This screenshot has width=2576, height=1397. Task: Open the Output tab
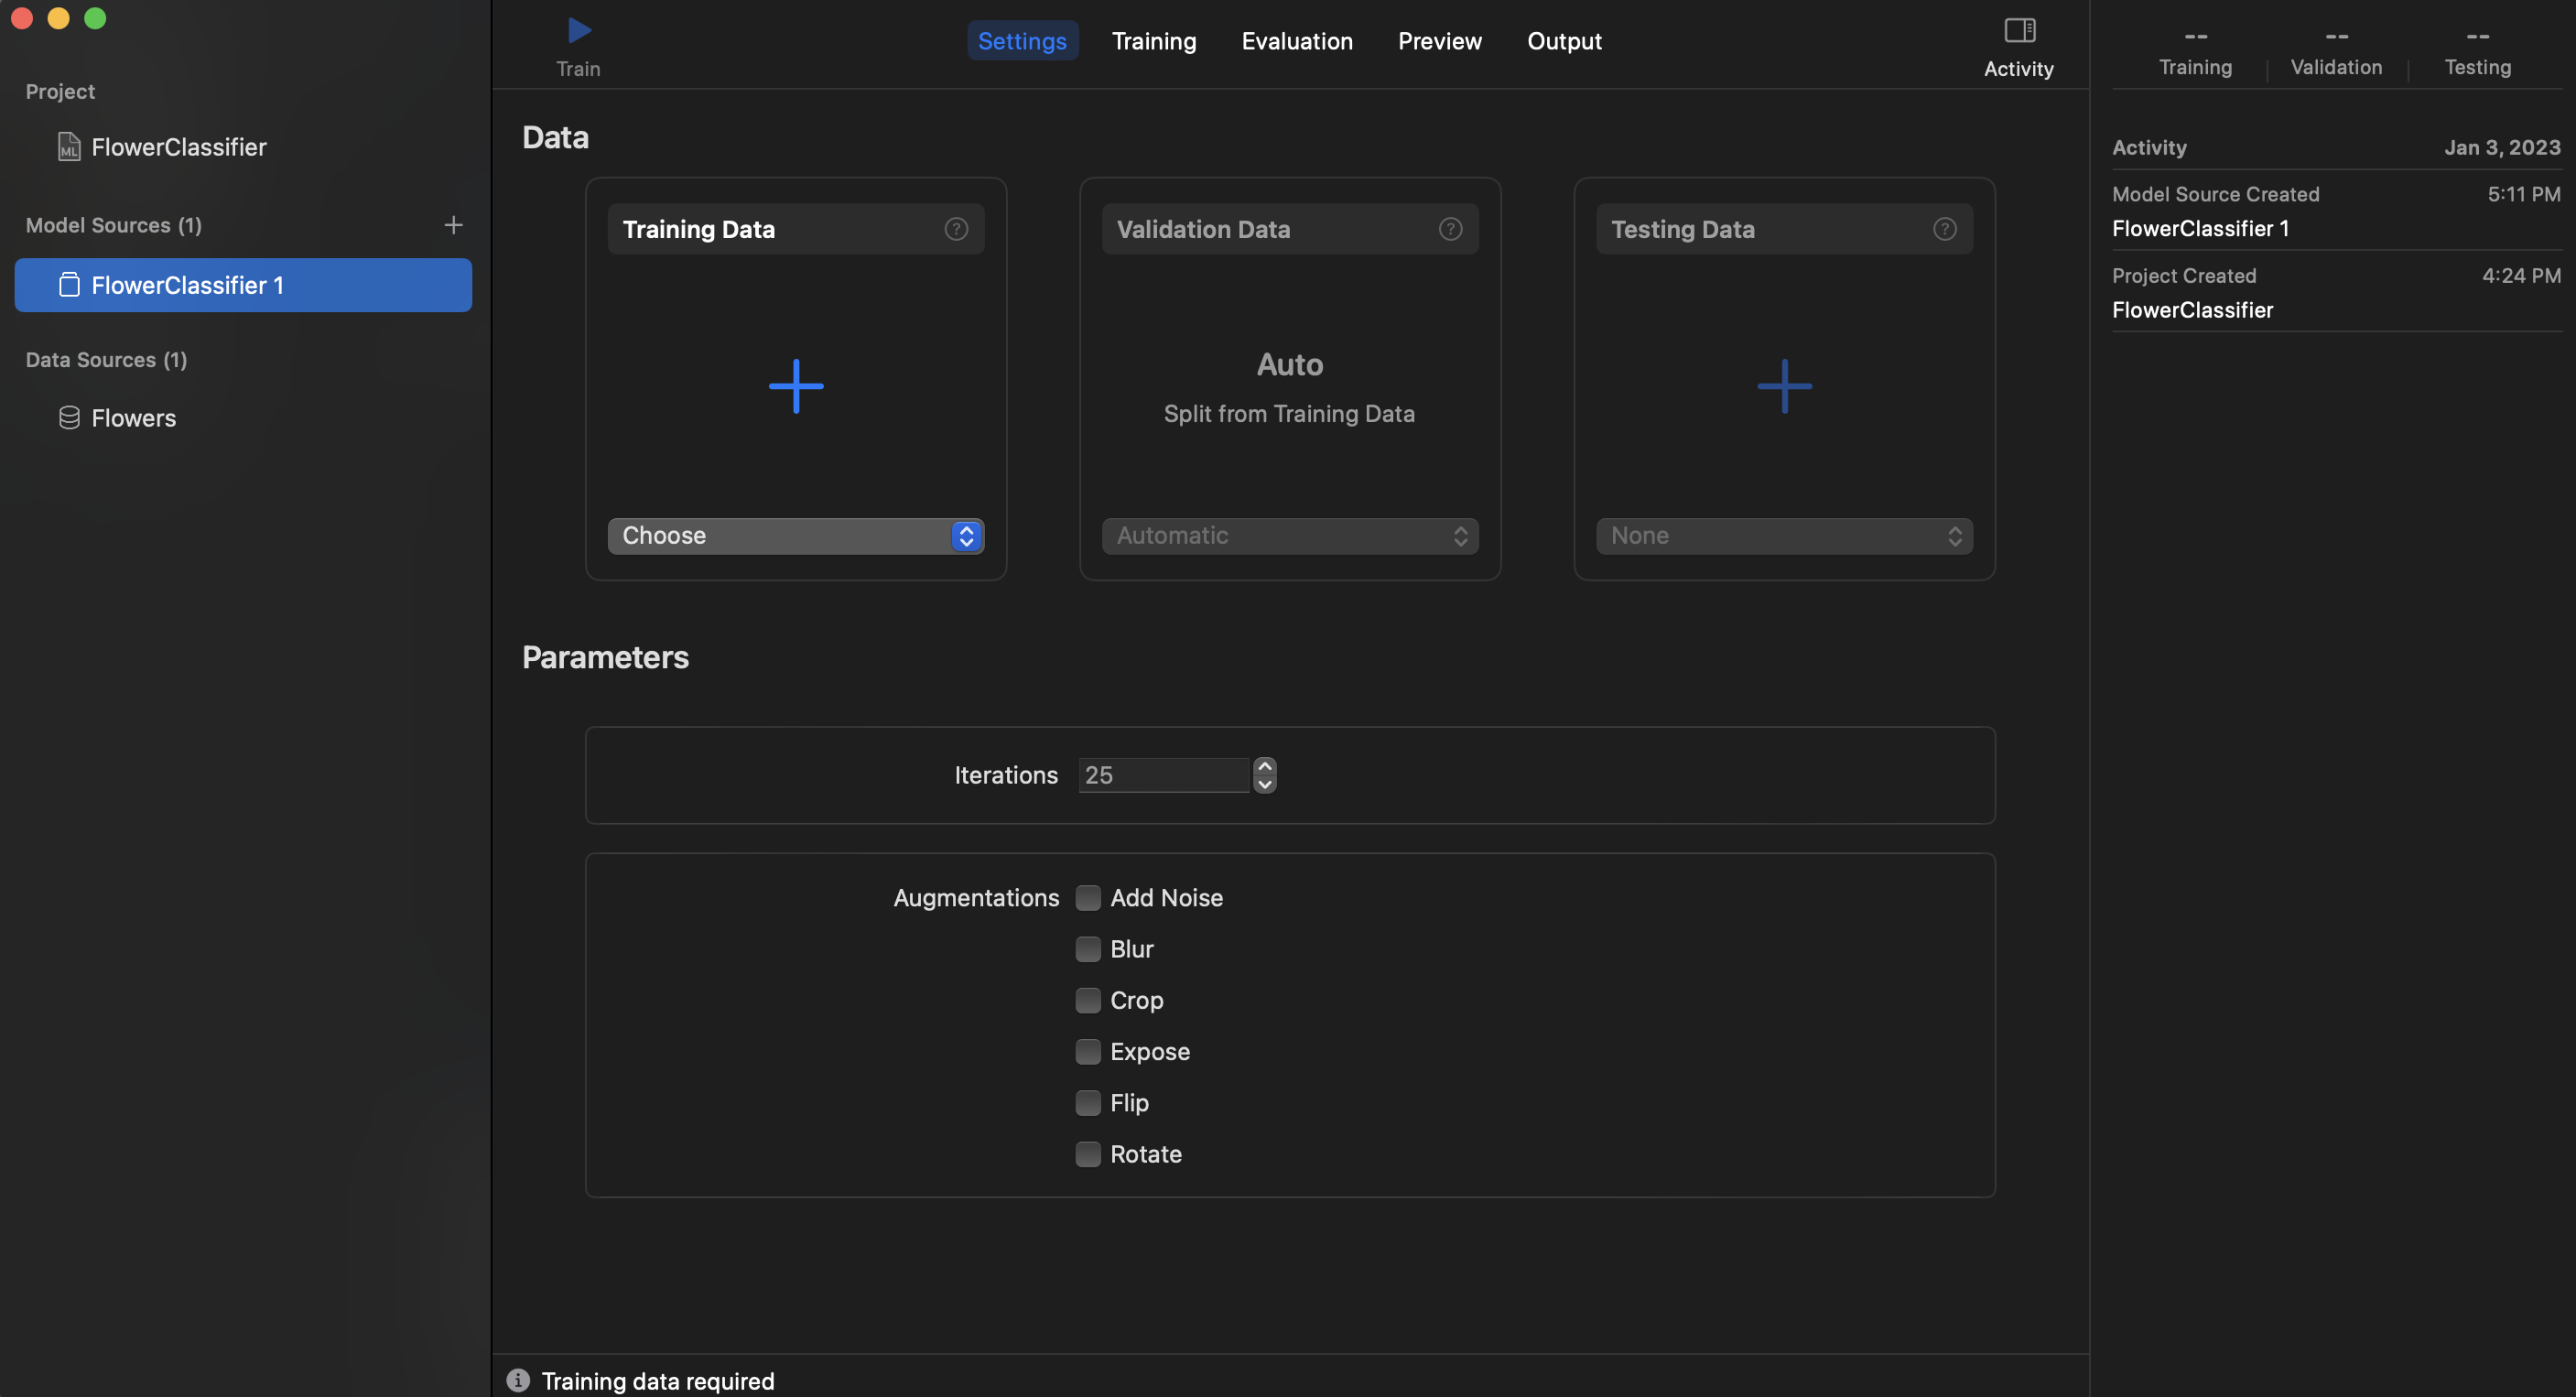[1564, 41]
